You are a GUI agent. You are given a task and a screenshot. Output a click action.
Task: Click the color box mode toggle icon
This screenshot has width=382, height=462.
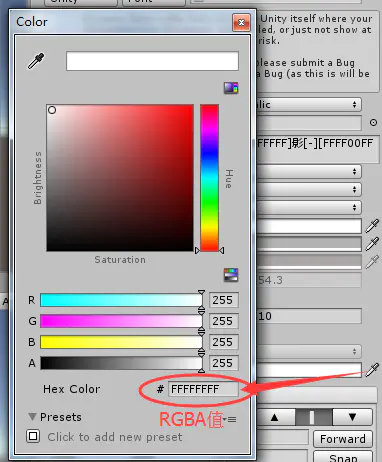pyautogui.click(x=231, y=88)
